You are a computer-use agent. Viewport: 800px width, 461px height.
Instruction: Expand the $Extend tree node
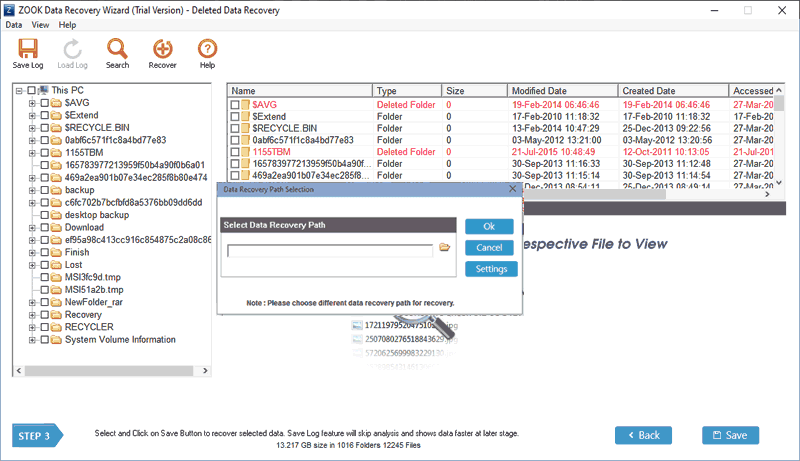pyautogui.click(x=32, y=115)
